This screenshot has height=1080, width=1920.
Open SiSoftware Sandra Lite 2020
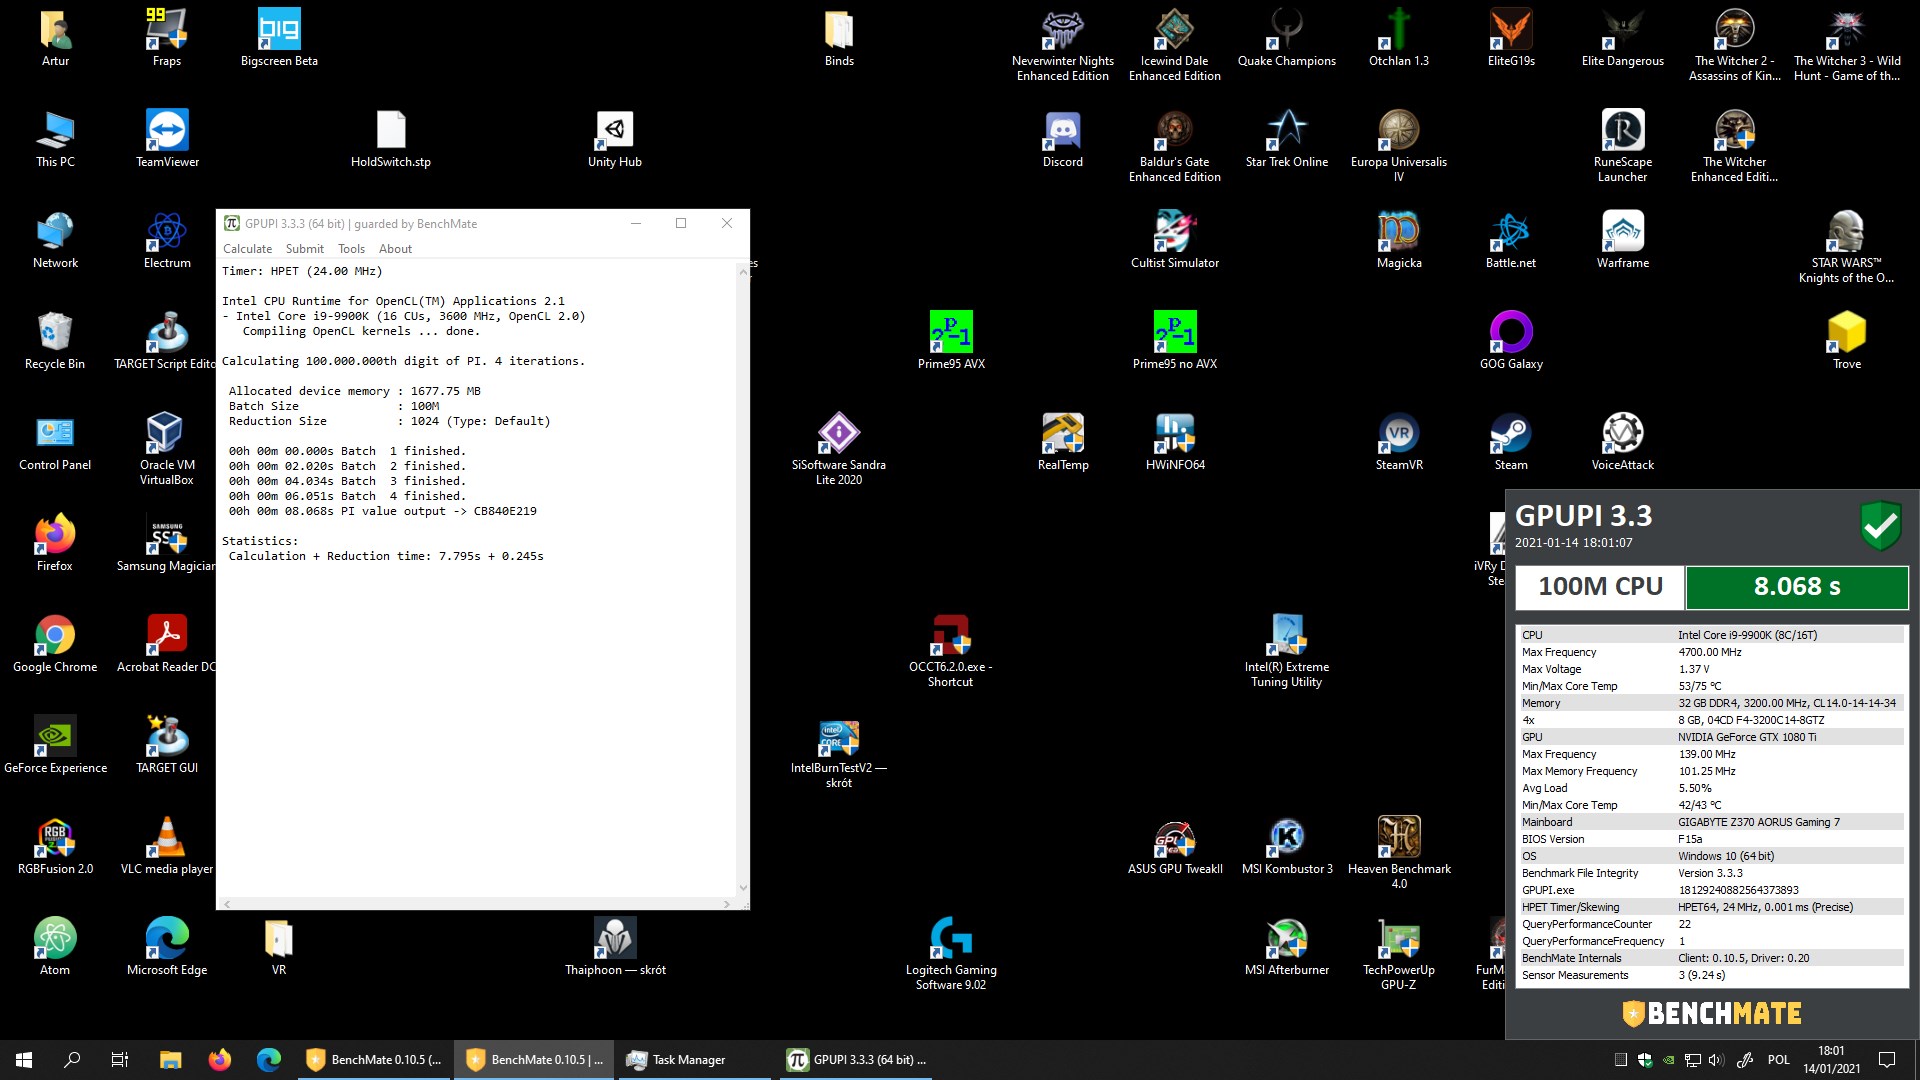[x=839, y=449]
